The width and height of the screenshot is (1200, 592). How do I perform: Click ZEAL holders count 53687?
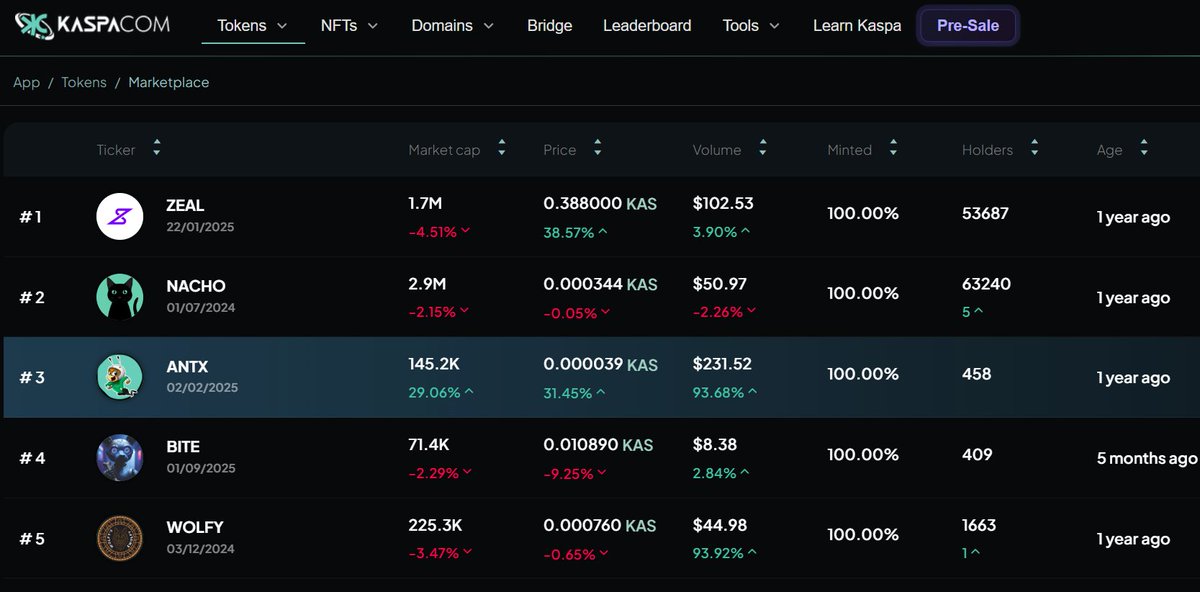(985, 213)
